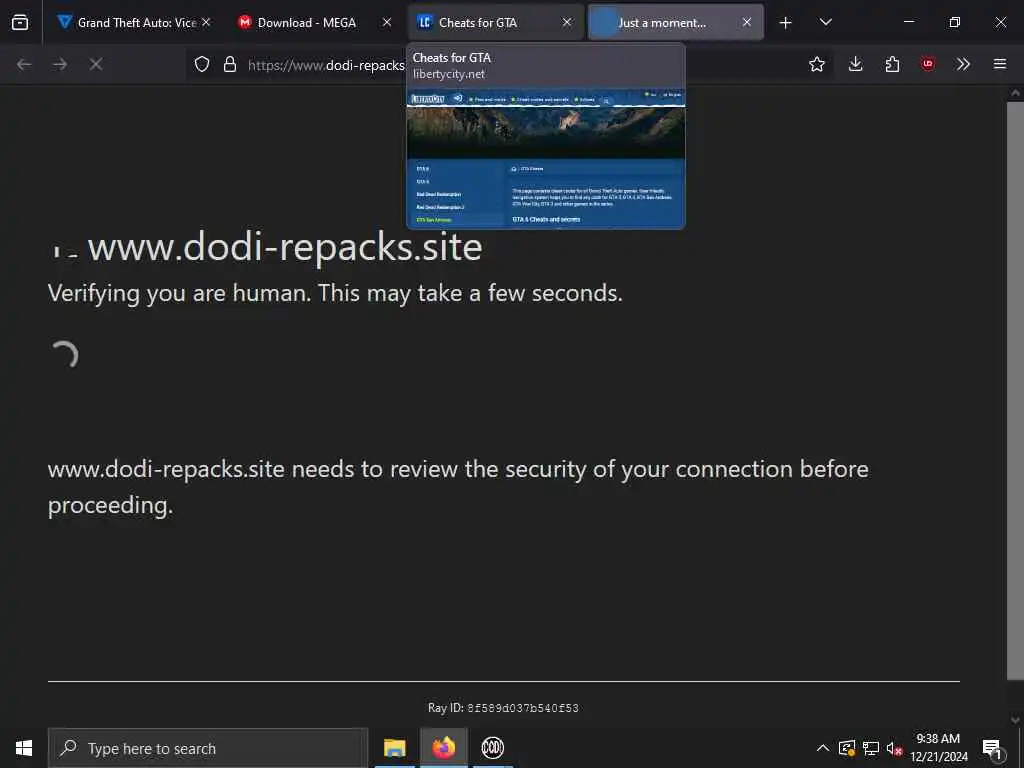Open the 9:38 AM clock and calendar

[x=938, y=748]
